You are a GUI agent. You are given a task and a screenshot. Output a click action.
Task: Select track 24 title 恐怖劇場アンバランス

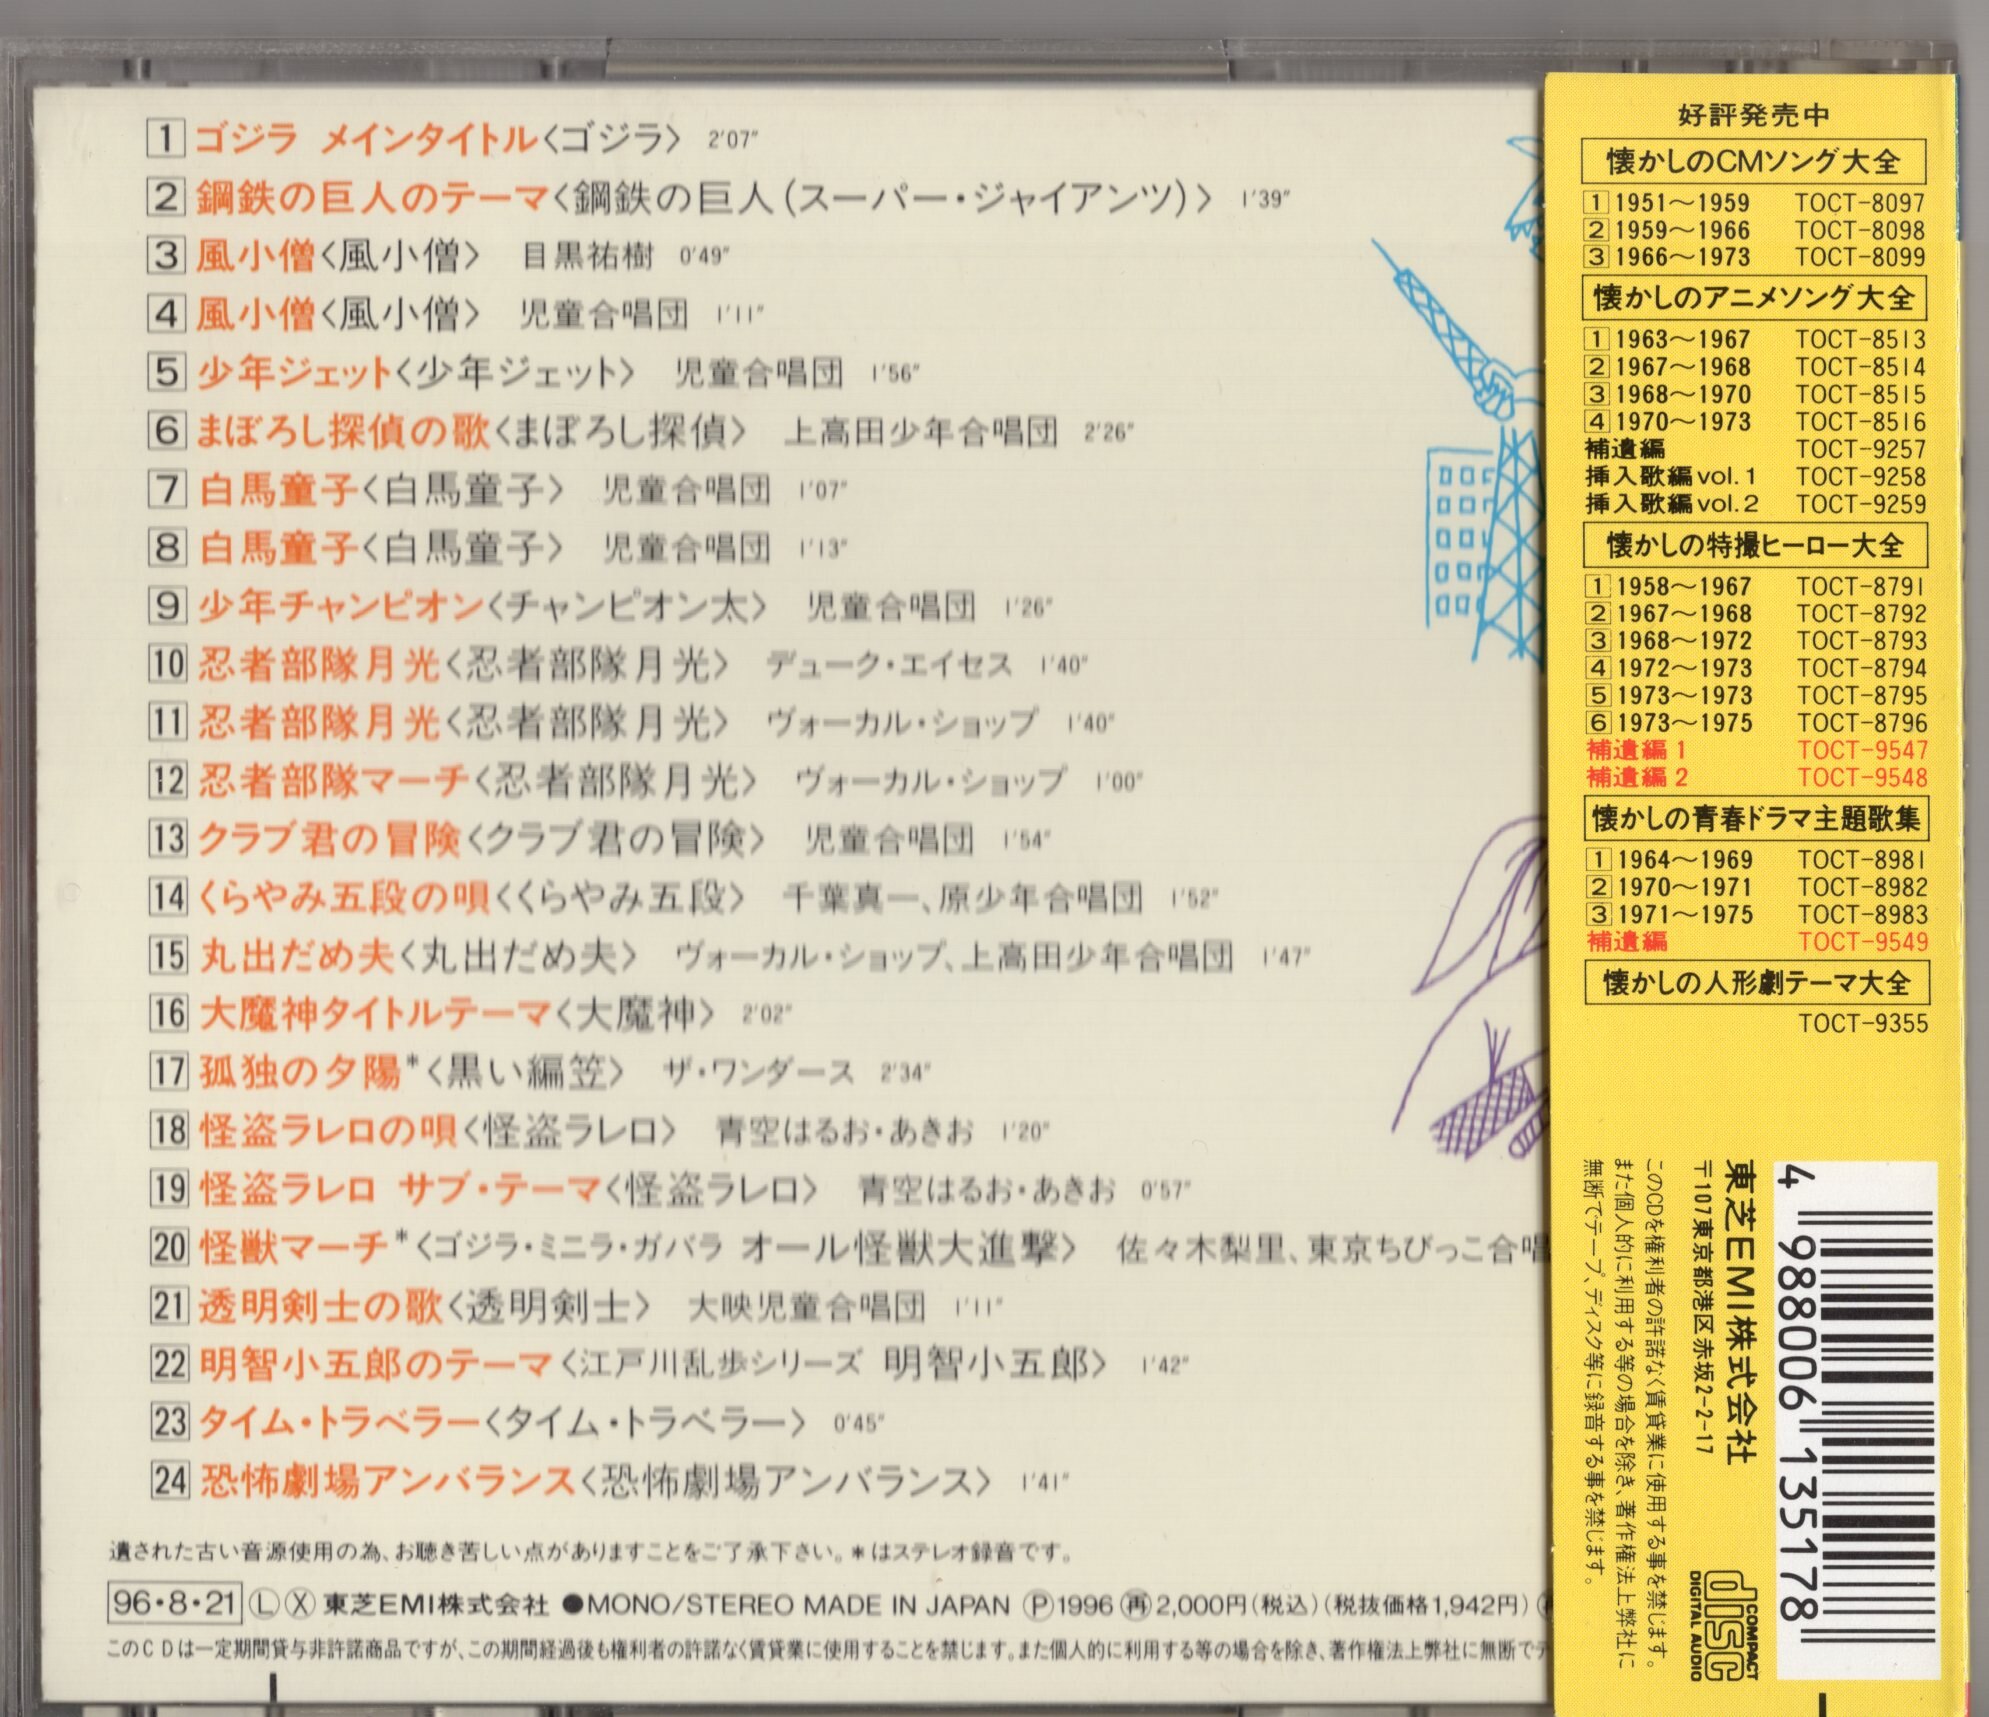click(x=387, y=1481)
